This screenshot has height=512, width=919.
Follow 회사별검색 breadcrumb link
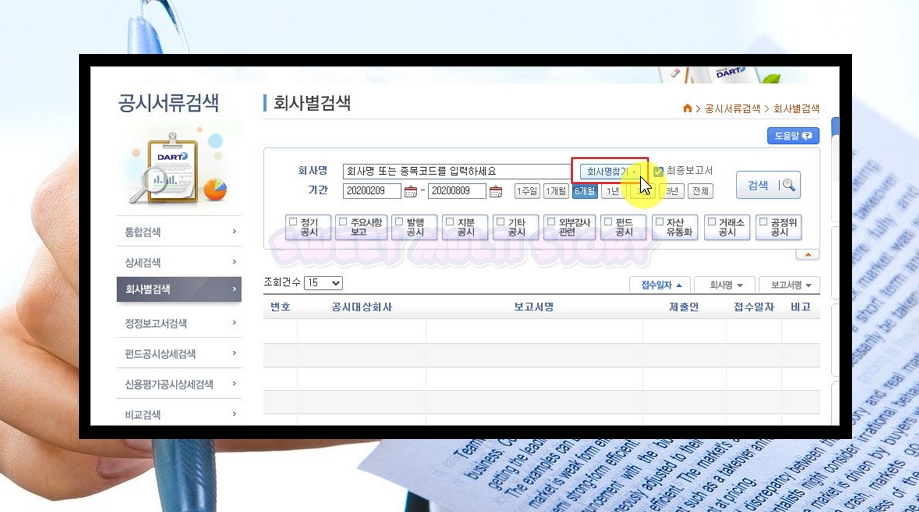pos(796,108)
